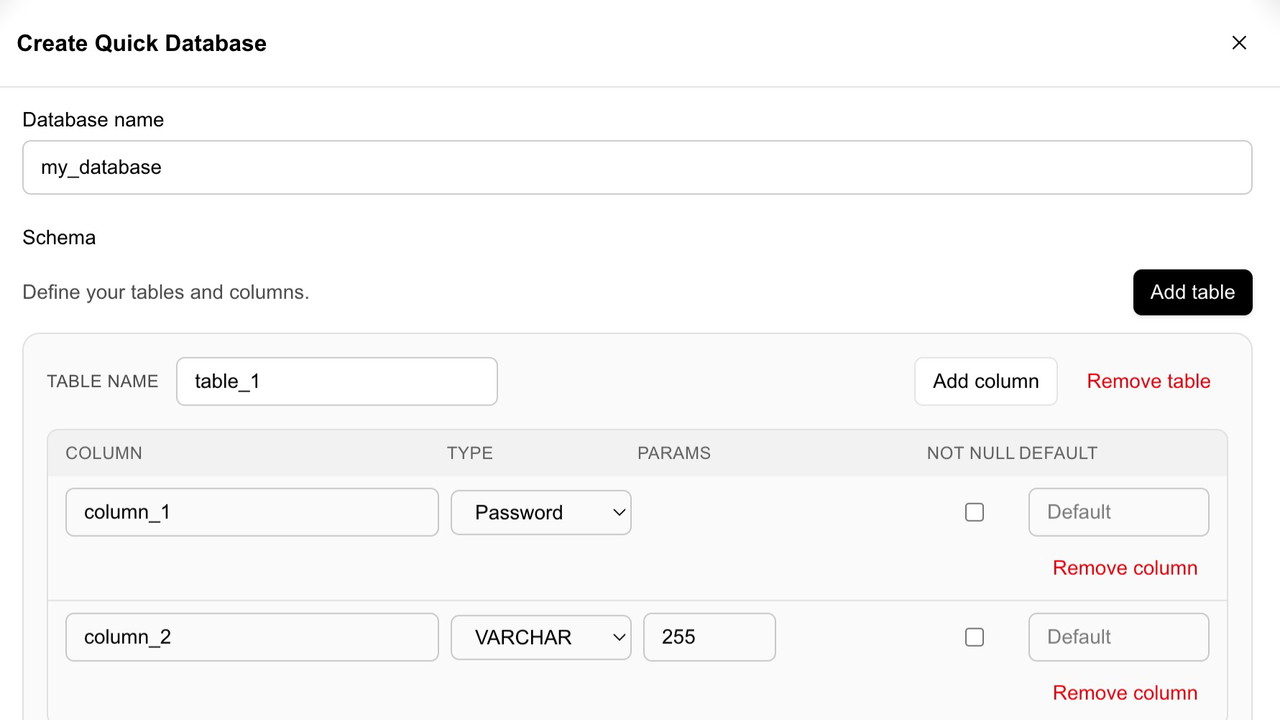Remove column_1 using Remove column
1280x720 pixels.
tap(1125, 568)
